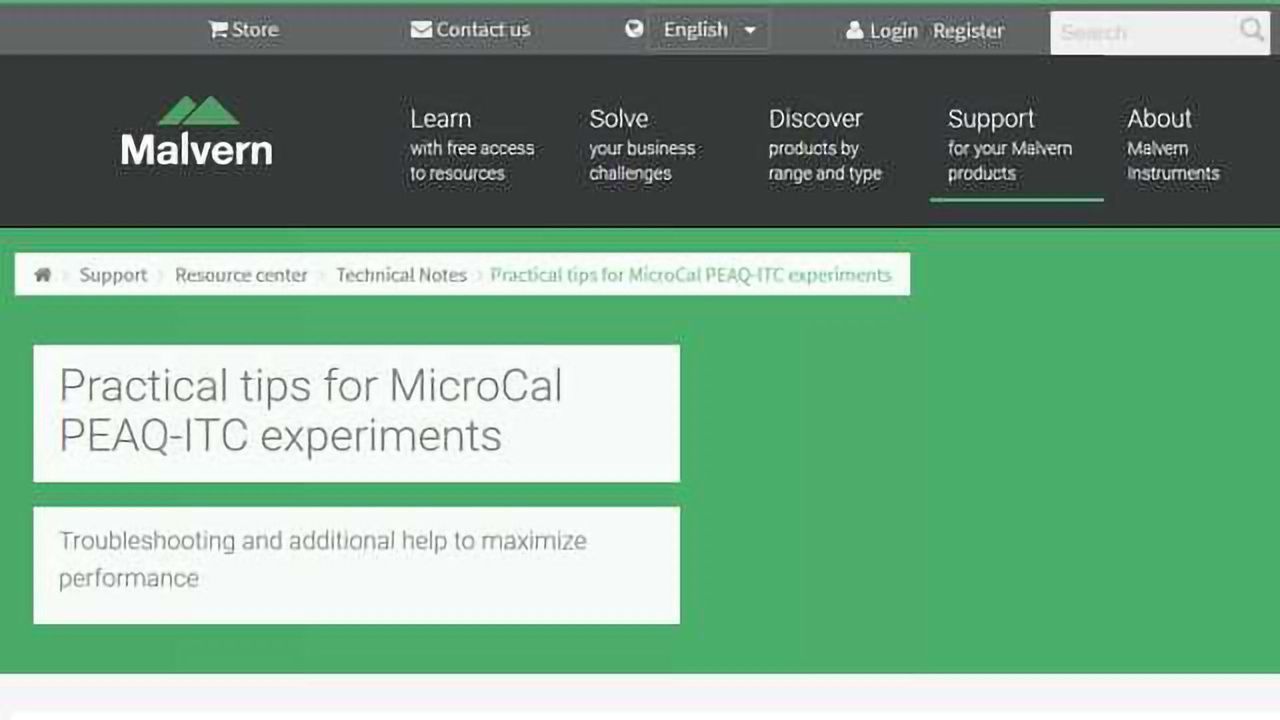Click the Store link

(255, 30)
